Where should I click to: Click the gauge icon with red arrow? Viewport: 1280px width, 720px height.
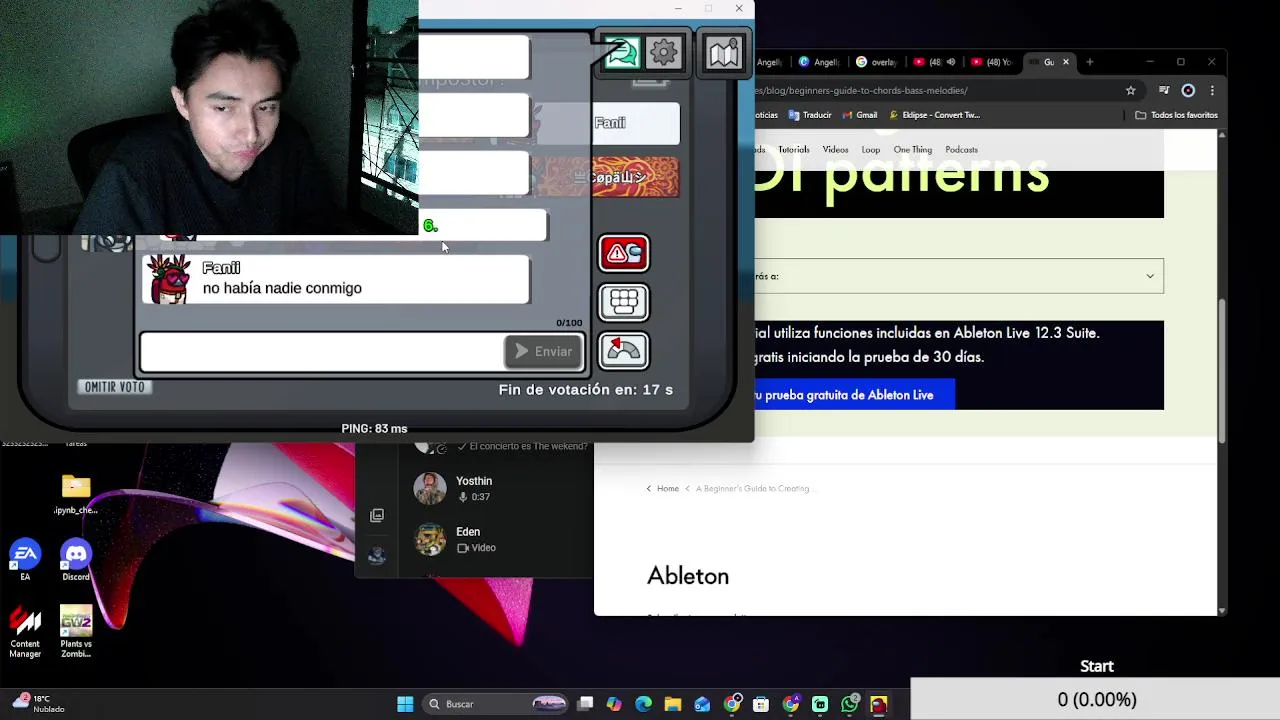pos(623,350)
